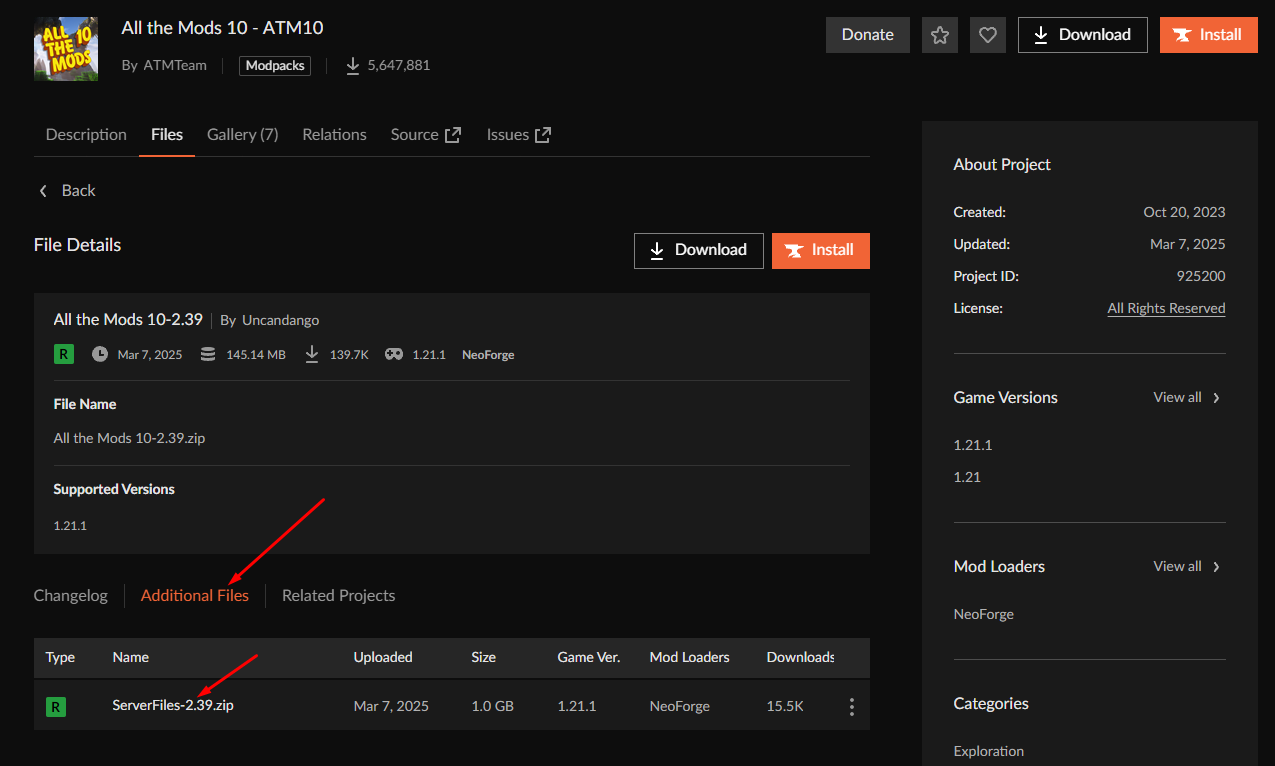Expand Mod Loaders View all
The image size is (1275, 766).
click(x=1187, y=567)
